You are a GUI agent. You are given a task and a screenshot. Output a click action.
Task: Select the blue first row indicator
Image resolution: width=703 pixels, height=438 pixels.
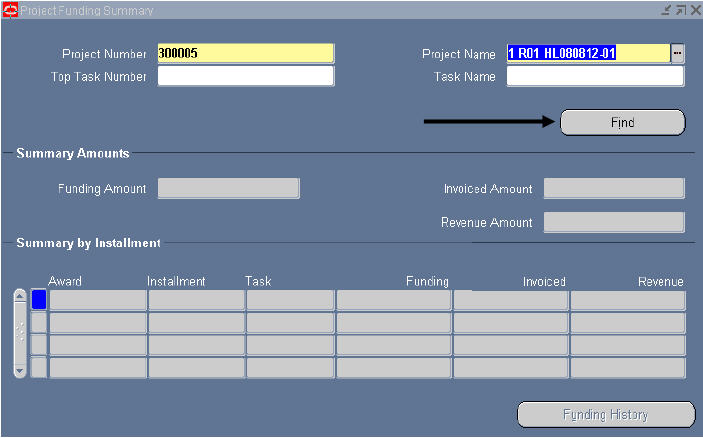39,300
